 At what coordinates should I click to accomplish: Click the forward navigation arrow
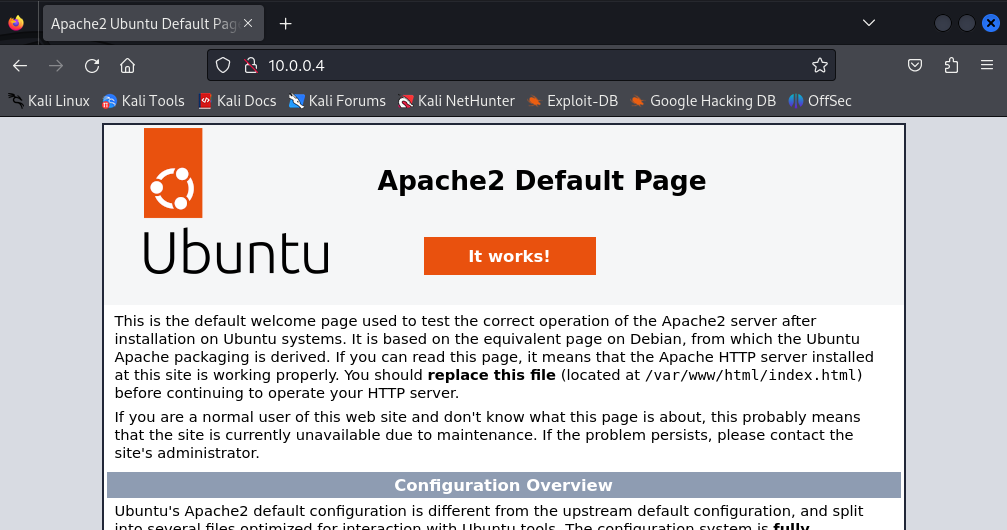(x=56, y=66)
